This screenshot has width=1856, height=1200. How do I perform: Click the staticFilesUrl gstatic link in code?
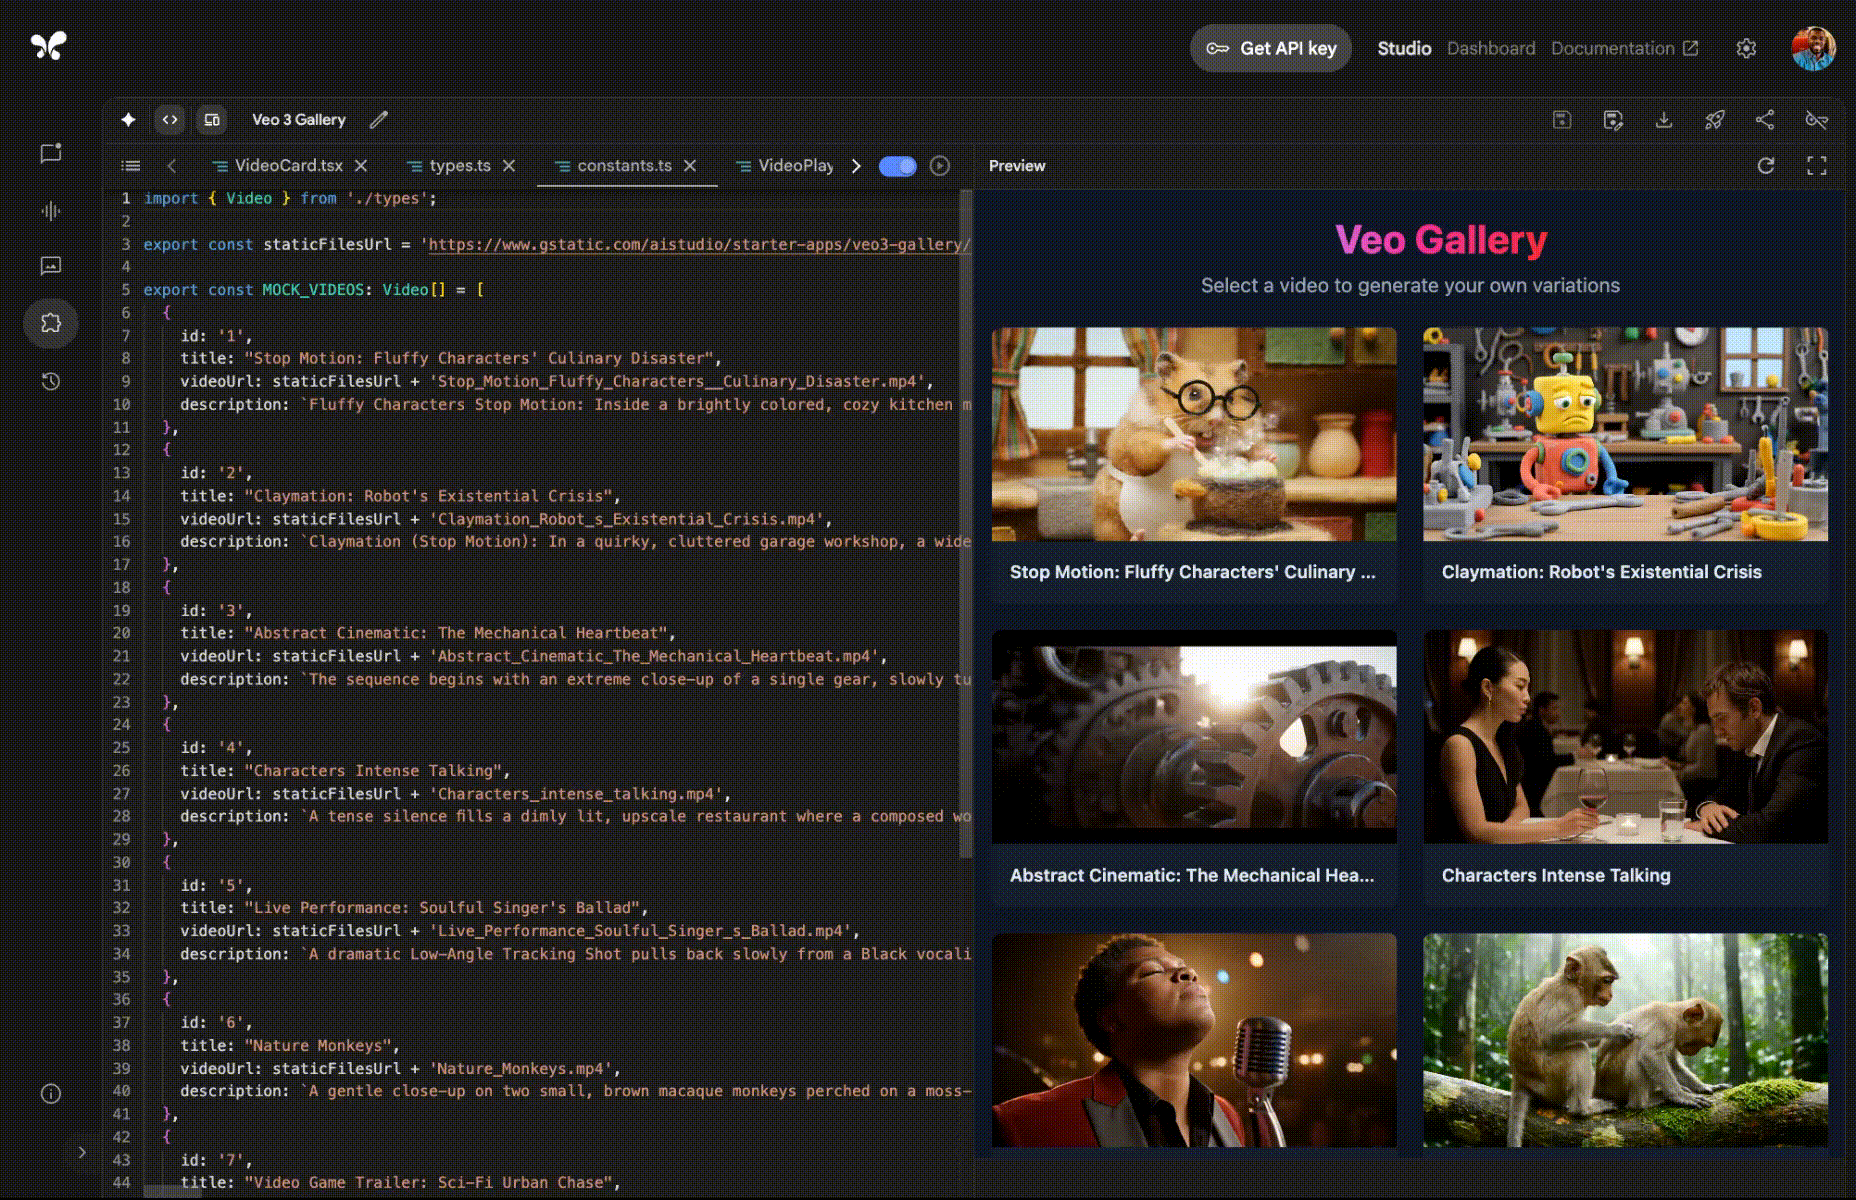click(x=699, y=244)
